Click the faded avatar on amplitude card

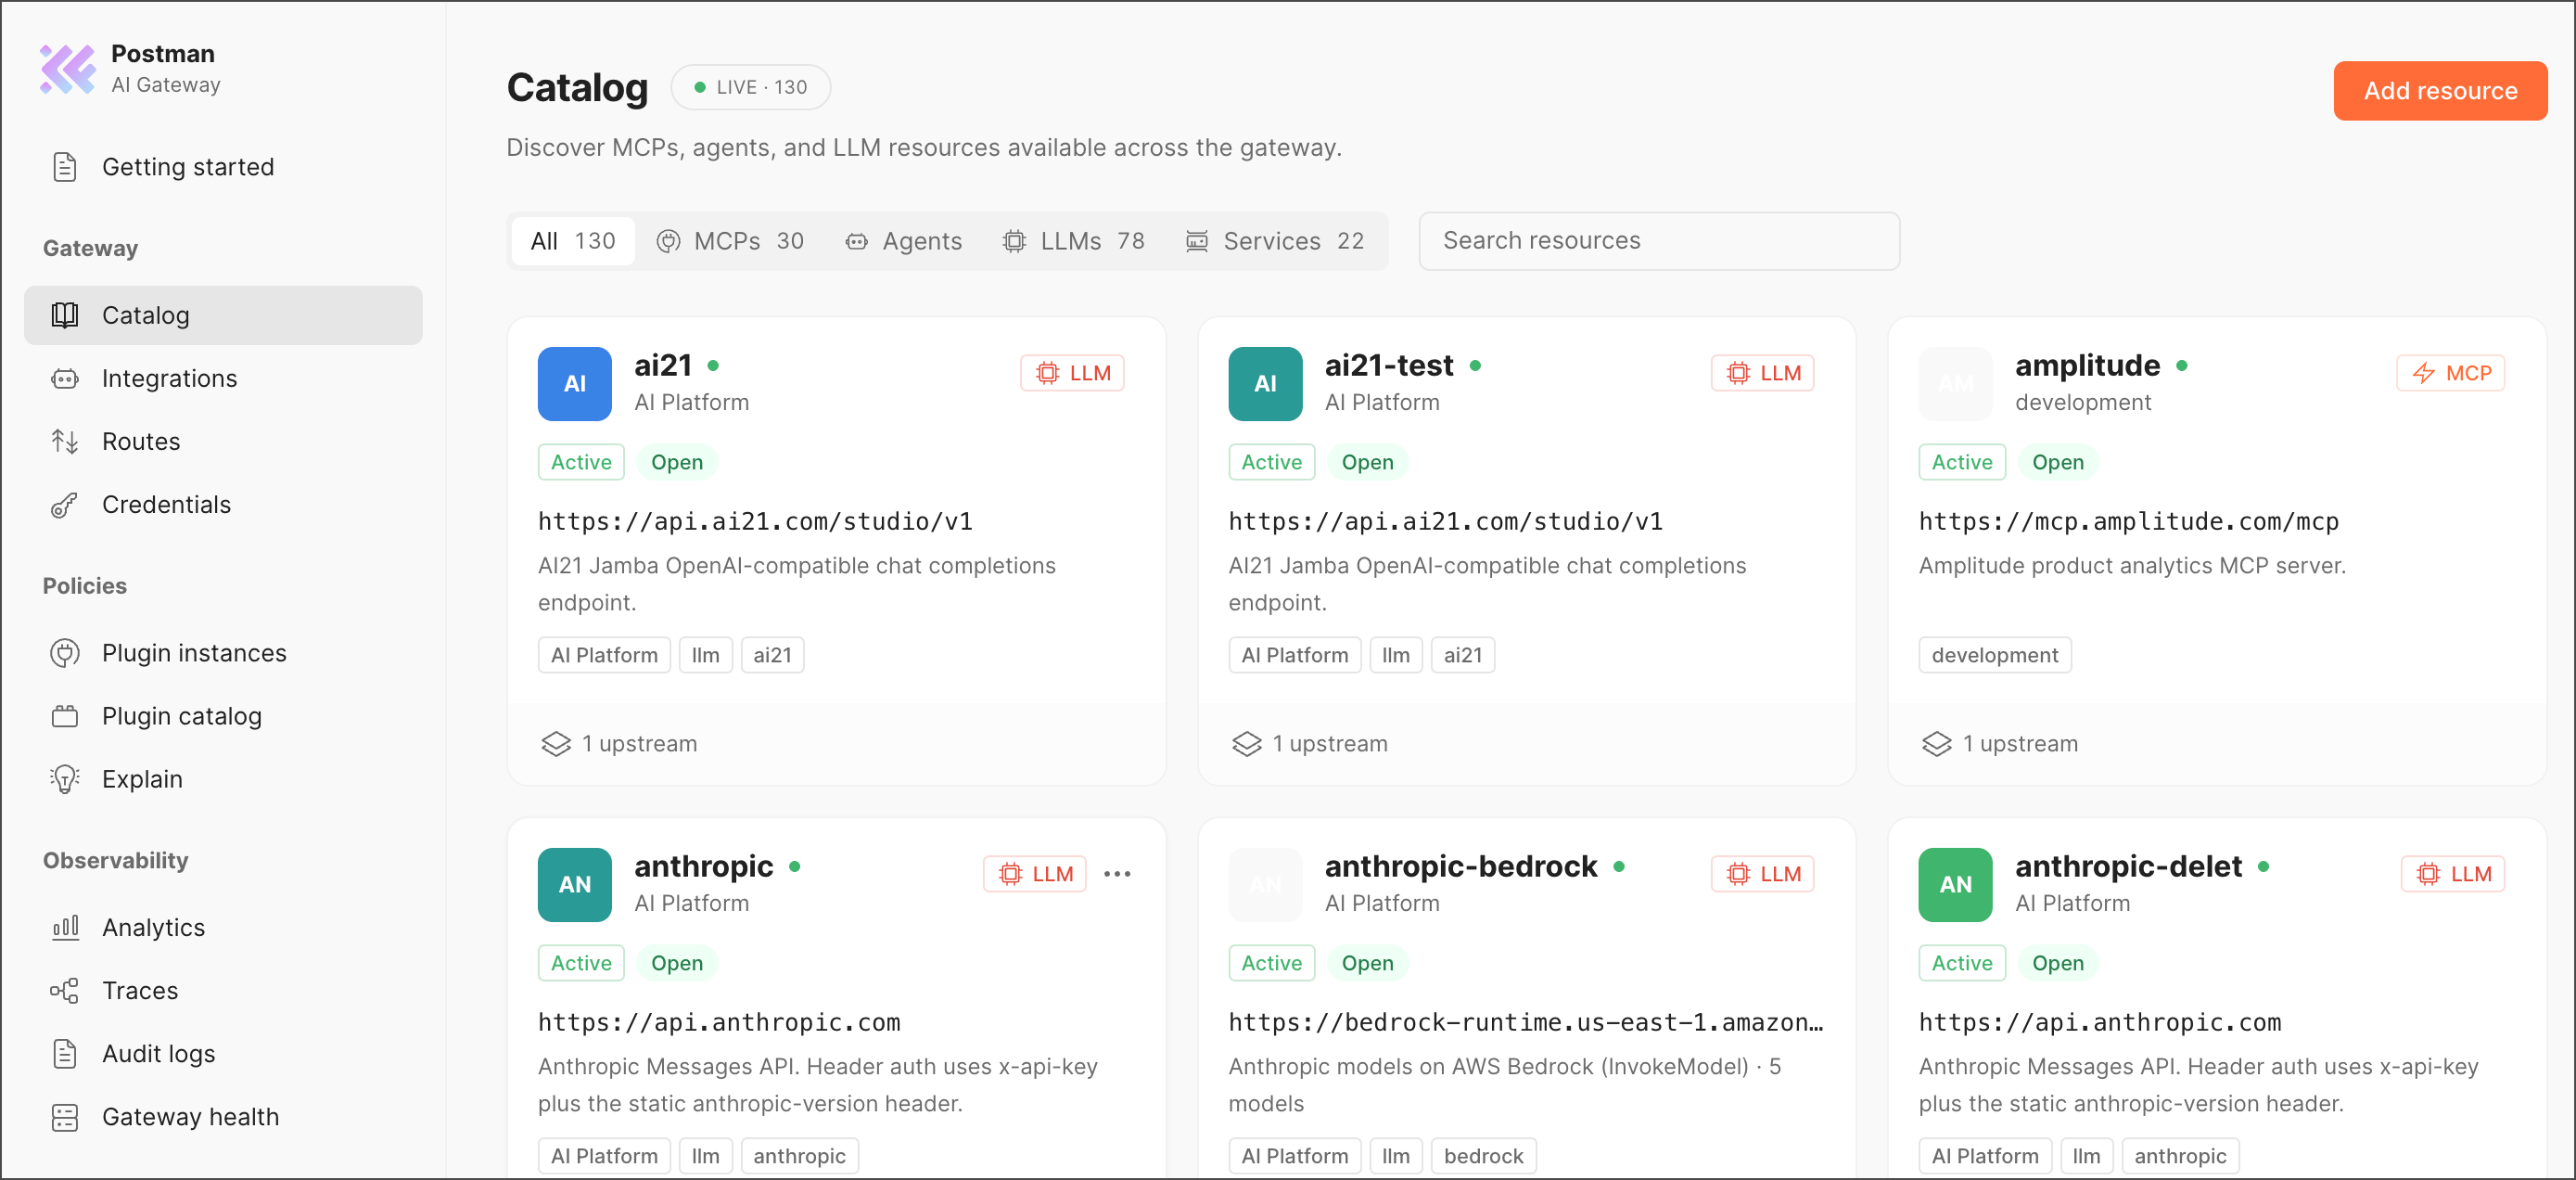(1955, 384)
